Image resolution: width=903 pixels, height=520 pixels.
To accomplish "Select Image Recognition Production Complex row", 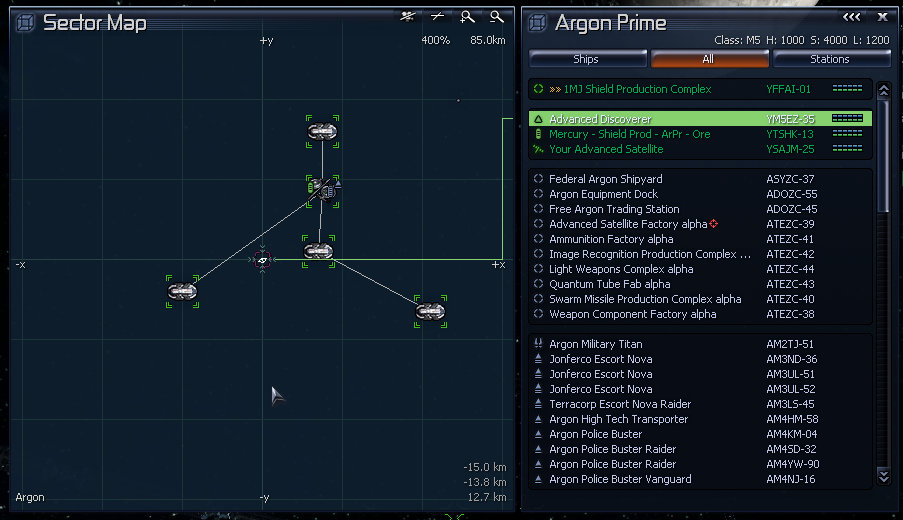I will coord(700,254).
